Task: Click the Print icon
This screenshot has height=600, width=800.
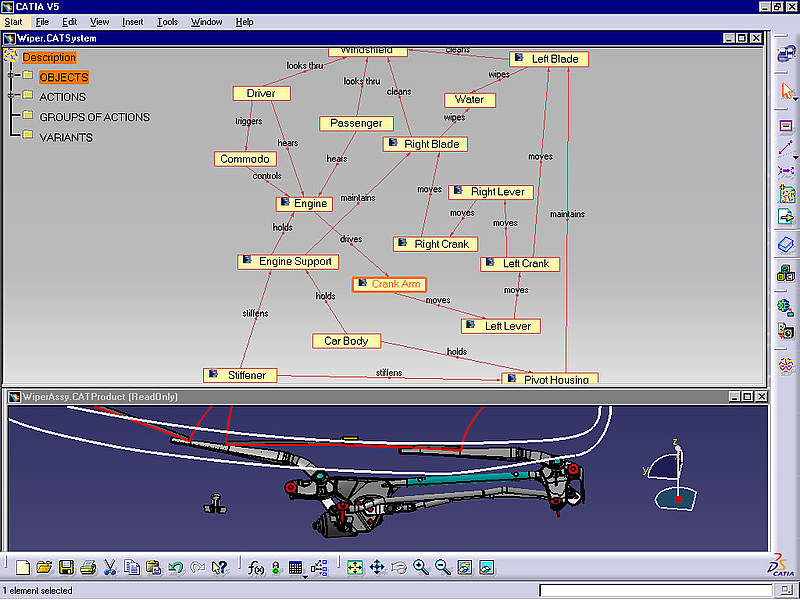Action: 88,567
